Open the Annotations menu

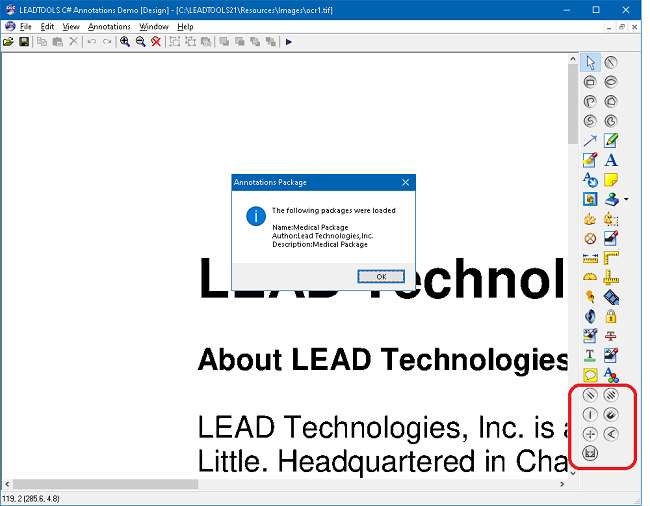pyautogui.click(x=109, y=27)
